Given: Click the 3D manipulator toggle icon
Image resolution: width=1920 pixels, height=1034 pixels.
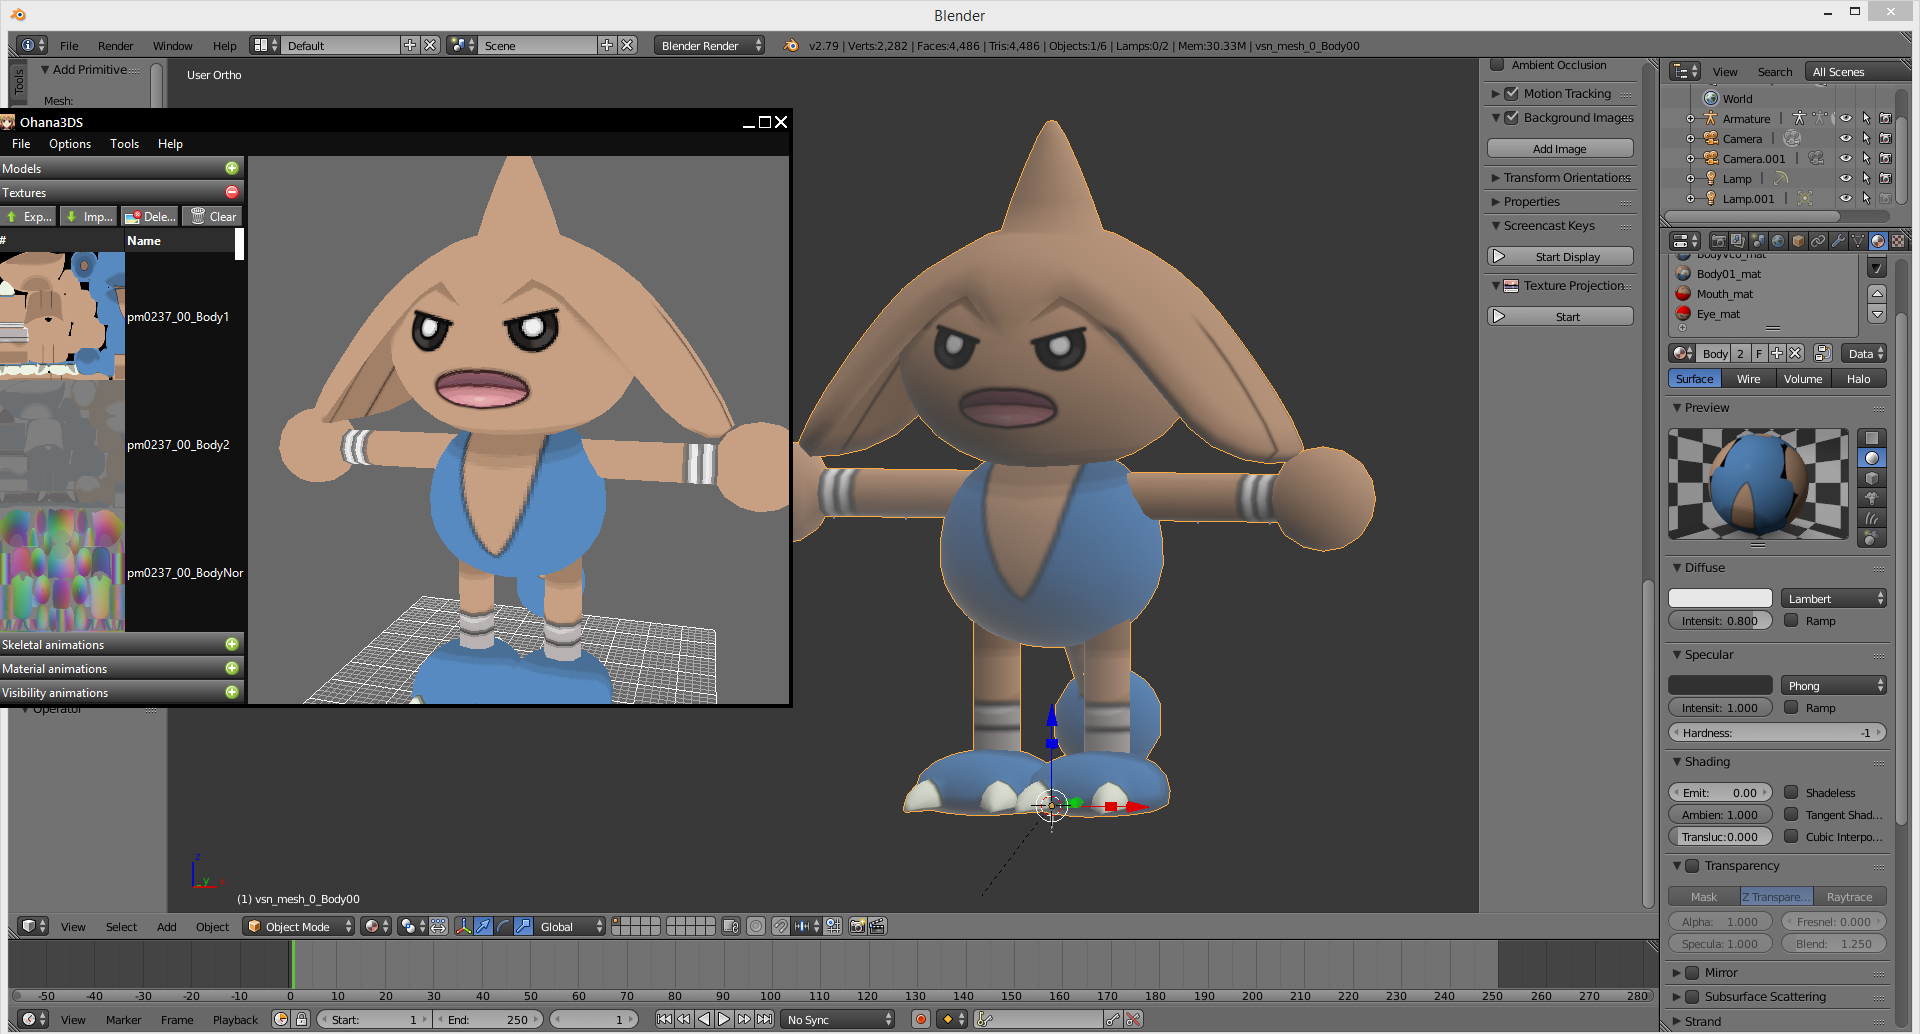Looking at the screenshot, I should click(x=463, y=926).
